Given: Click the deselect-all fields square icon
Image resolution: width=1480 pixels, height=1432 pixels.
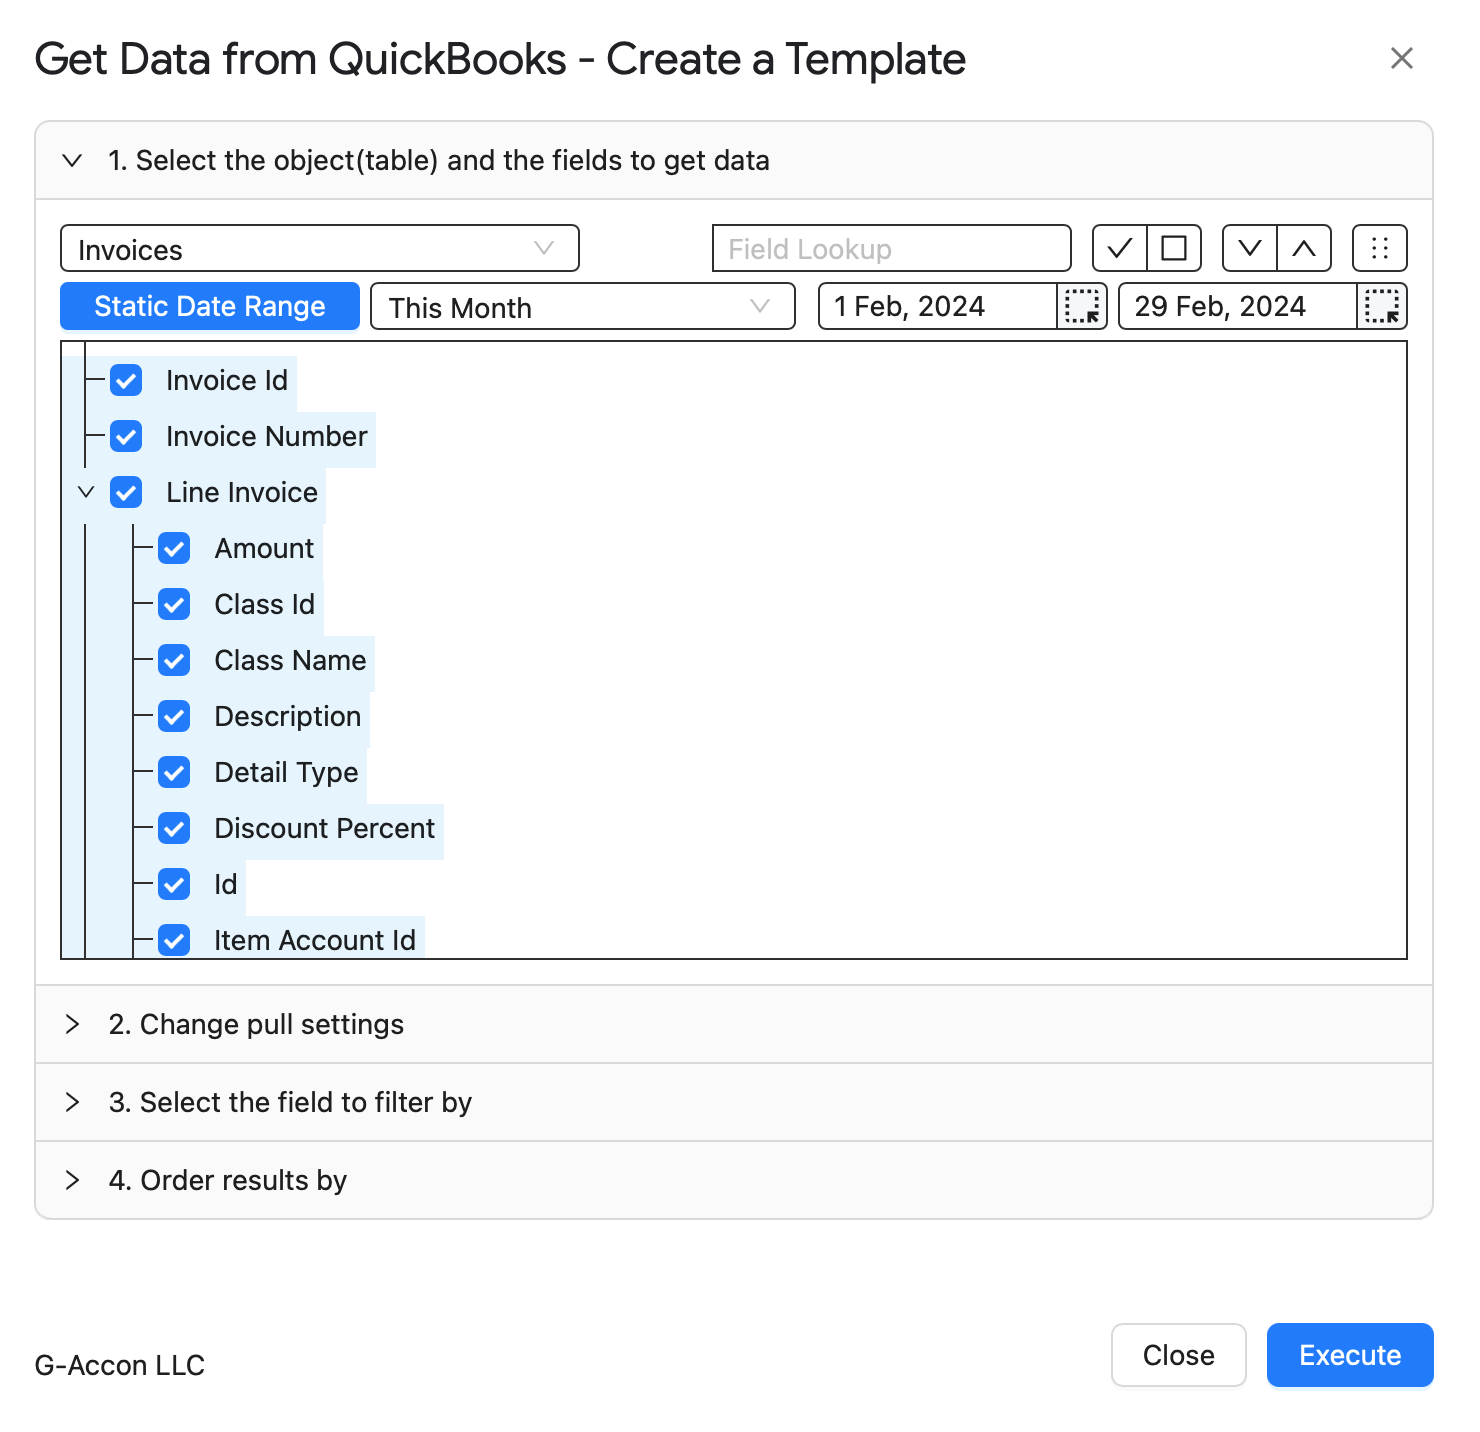Looking at the screenshot, I should click(x=1174, y=248).
